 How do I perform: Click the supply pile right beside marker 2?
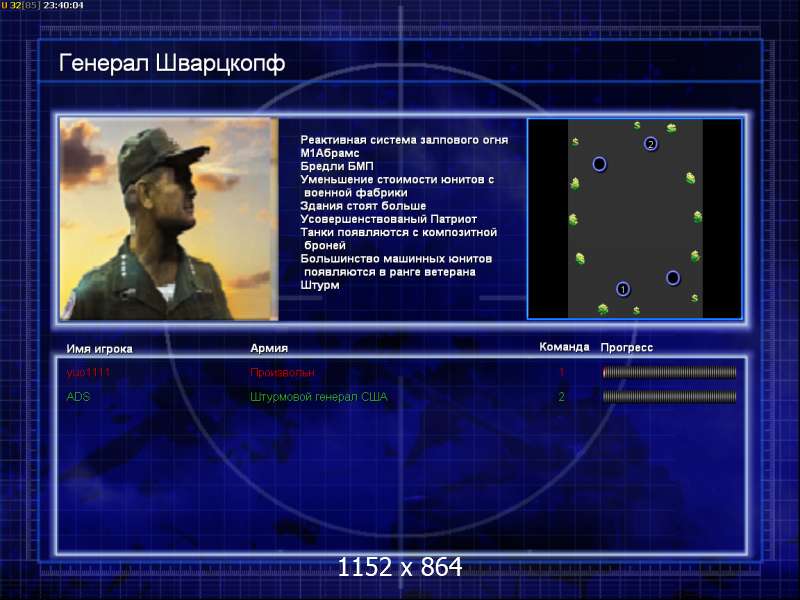pyautogui.click(x=672, y=129)
